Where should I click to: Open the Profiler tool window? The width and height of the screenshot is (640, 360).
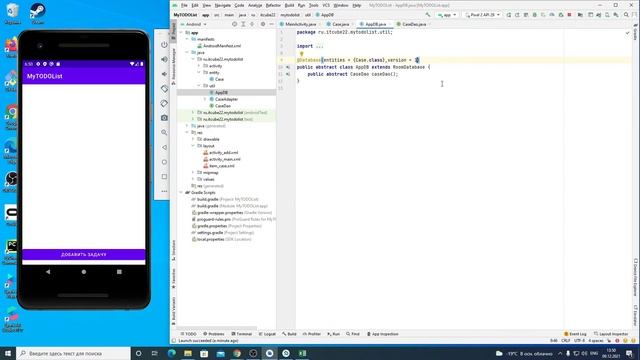coord(312,334)
